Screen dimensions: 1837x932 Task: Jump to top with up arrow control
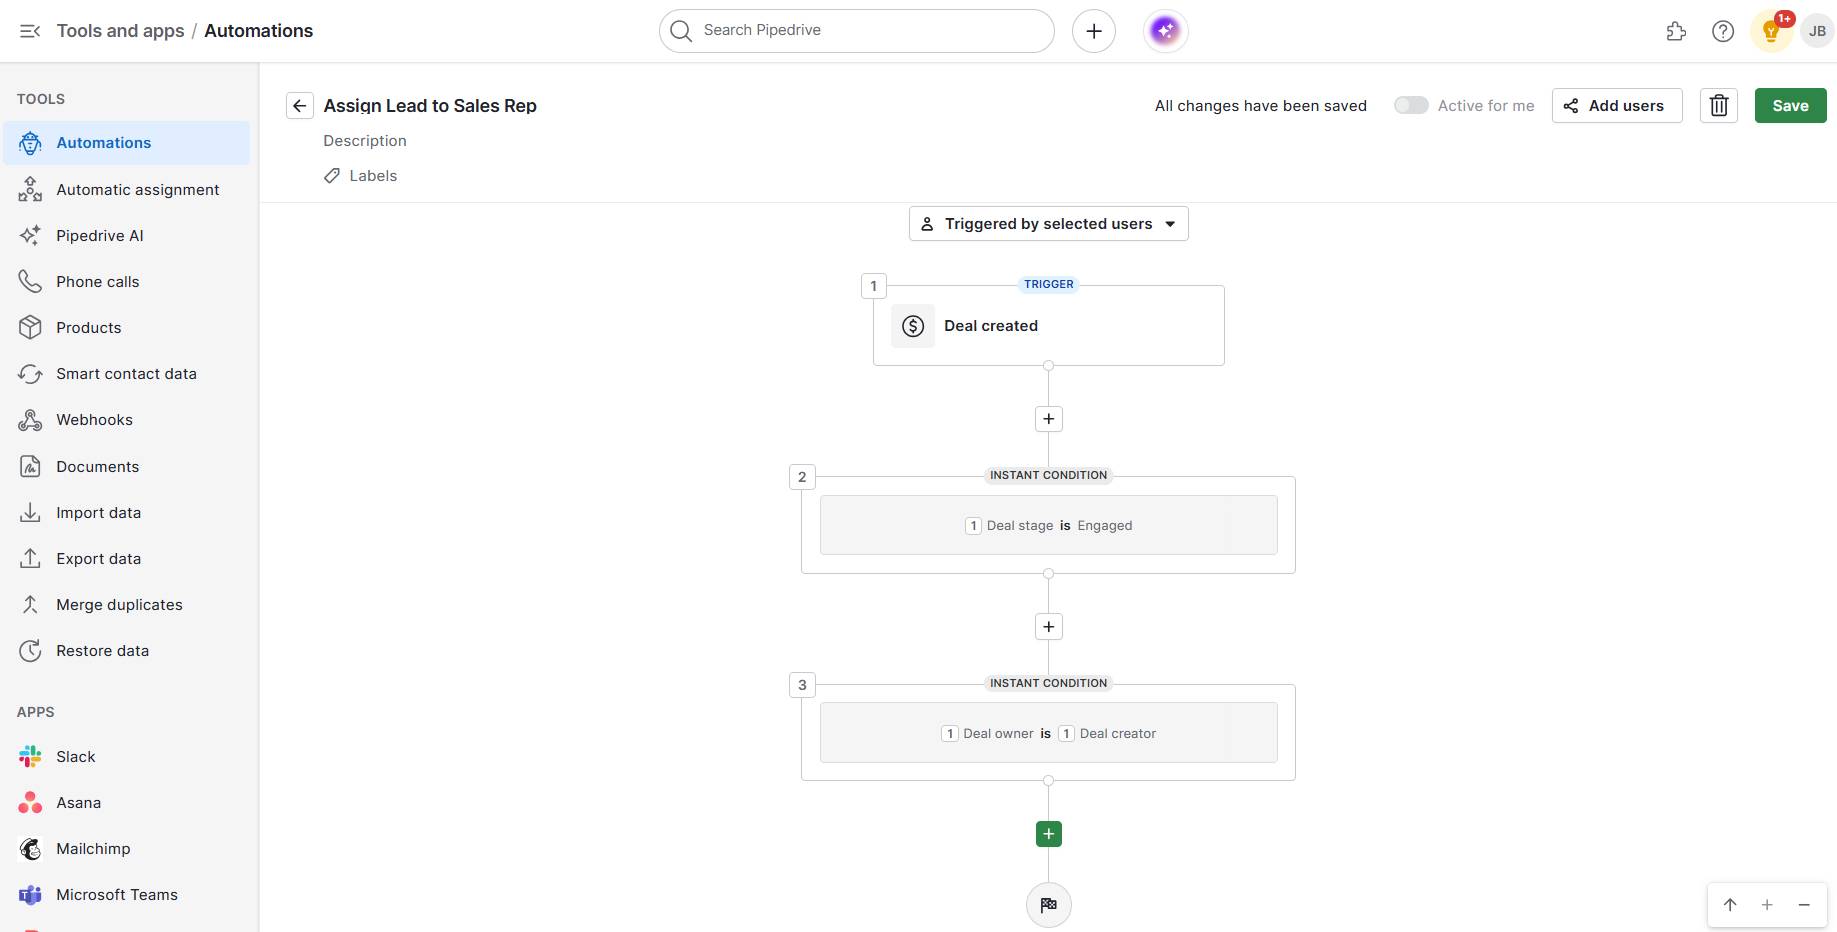coord(1730,905)
